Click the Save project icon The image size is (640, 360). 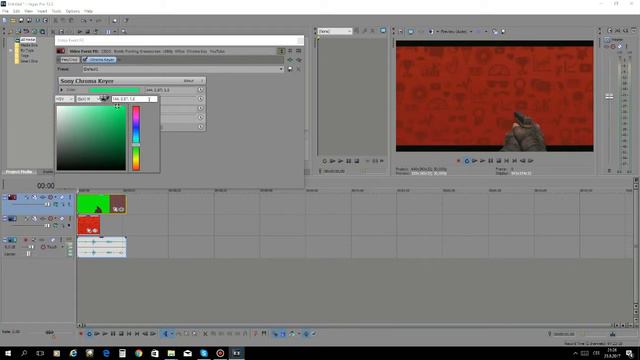21,20
